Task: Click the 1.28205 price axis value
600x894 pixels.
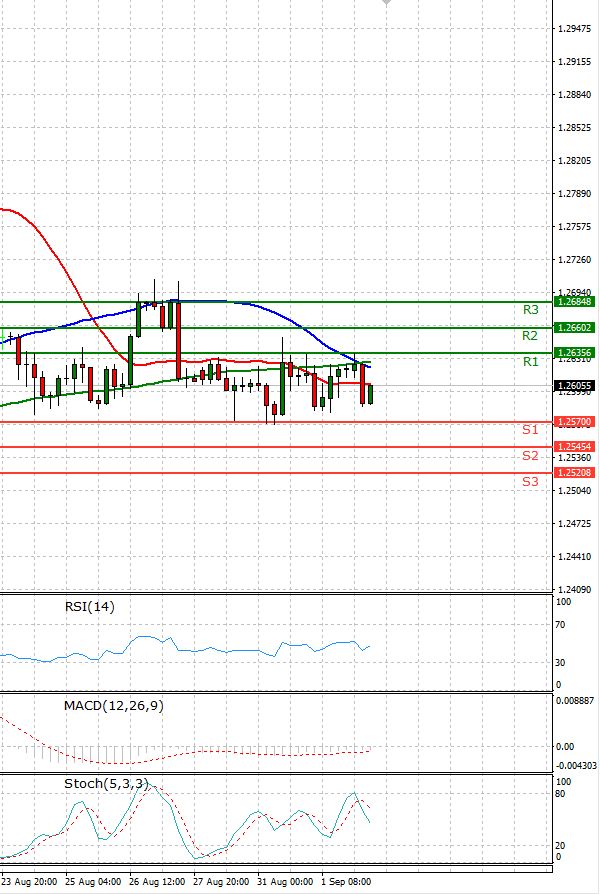Action: click(x=575, y=161)
